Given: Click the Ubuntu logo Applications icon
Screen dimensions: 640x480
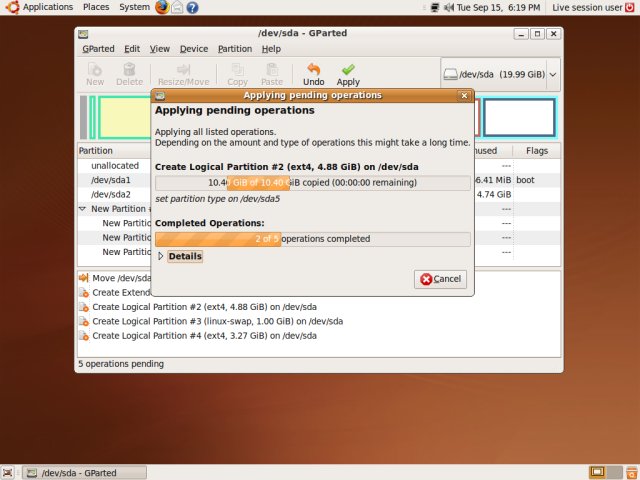Looking at the screenshot, I should [x=12, y=7].
